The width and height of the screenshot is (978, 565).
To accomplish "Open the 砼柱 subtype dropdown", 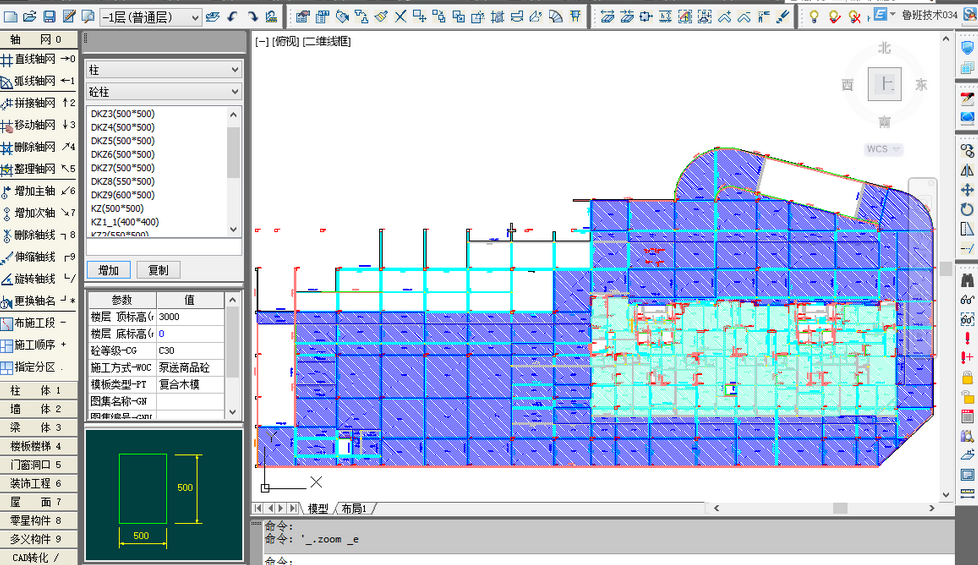I will click(164, 92).
